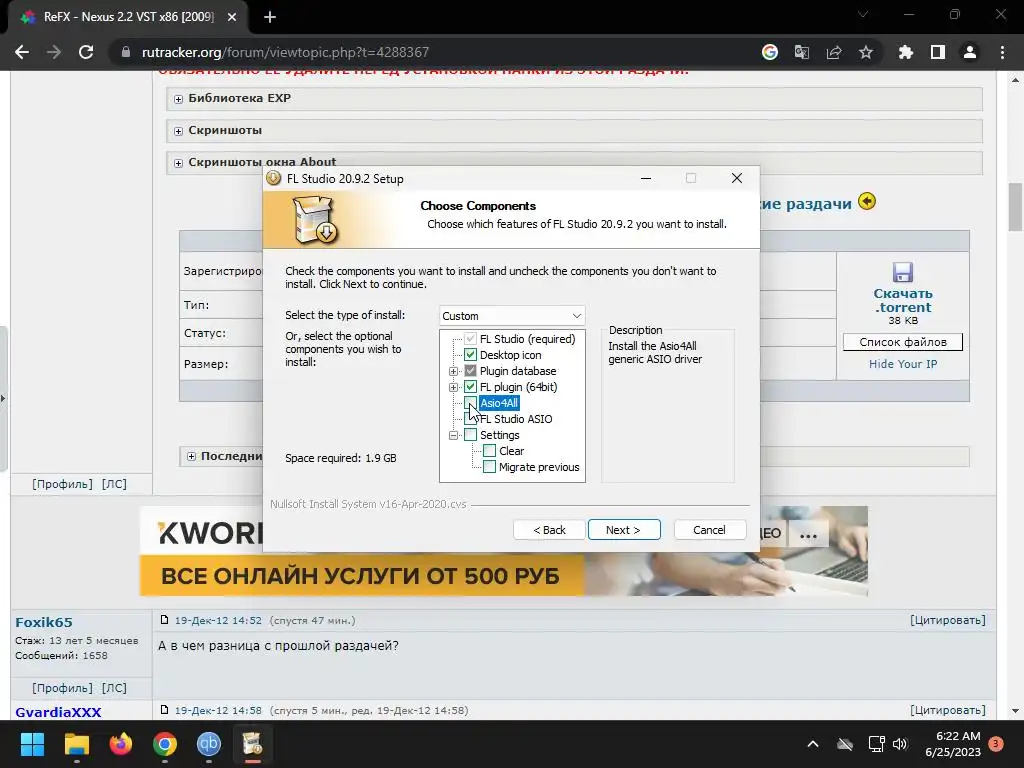The image size is (1024, 768).
Task: Translate this page icon
Action: tap(802, 52)
